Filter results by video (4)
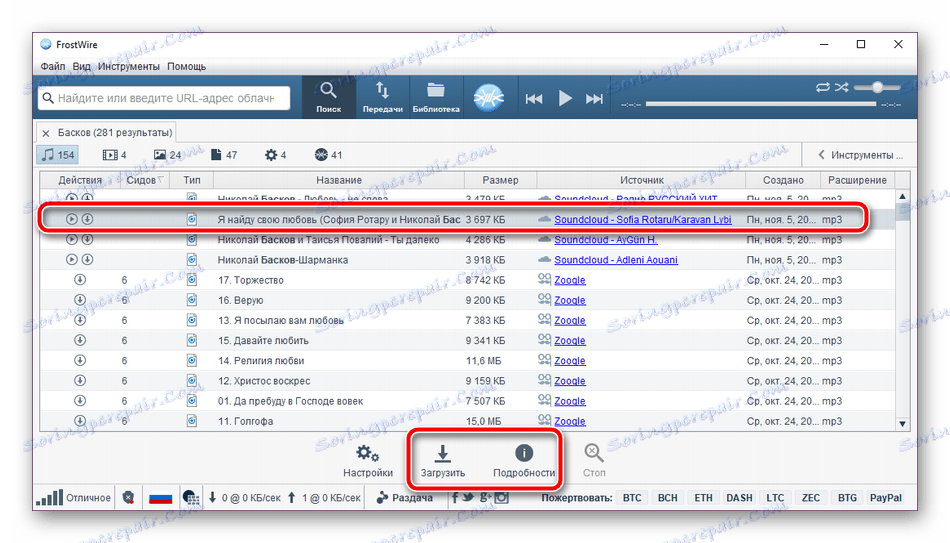This screenshot has width=950, height=543. (x=115, y=155)
